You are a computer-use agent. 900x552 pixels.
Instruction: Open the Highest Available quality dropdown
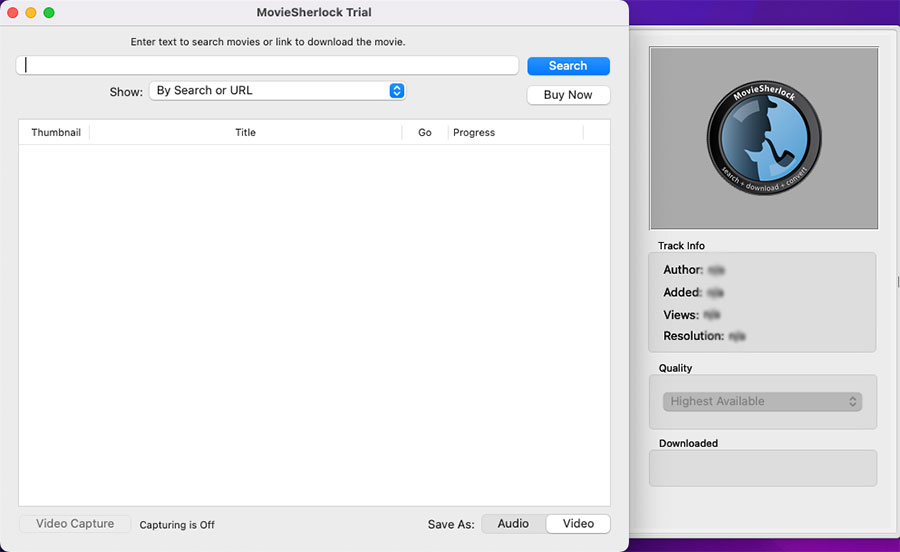click(762, 402)
